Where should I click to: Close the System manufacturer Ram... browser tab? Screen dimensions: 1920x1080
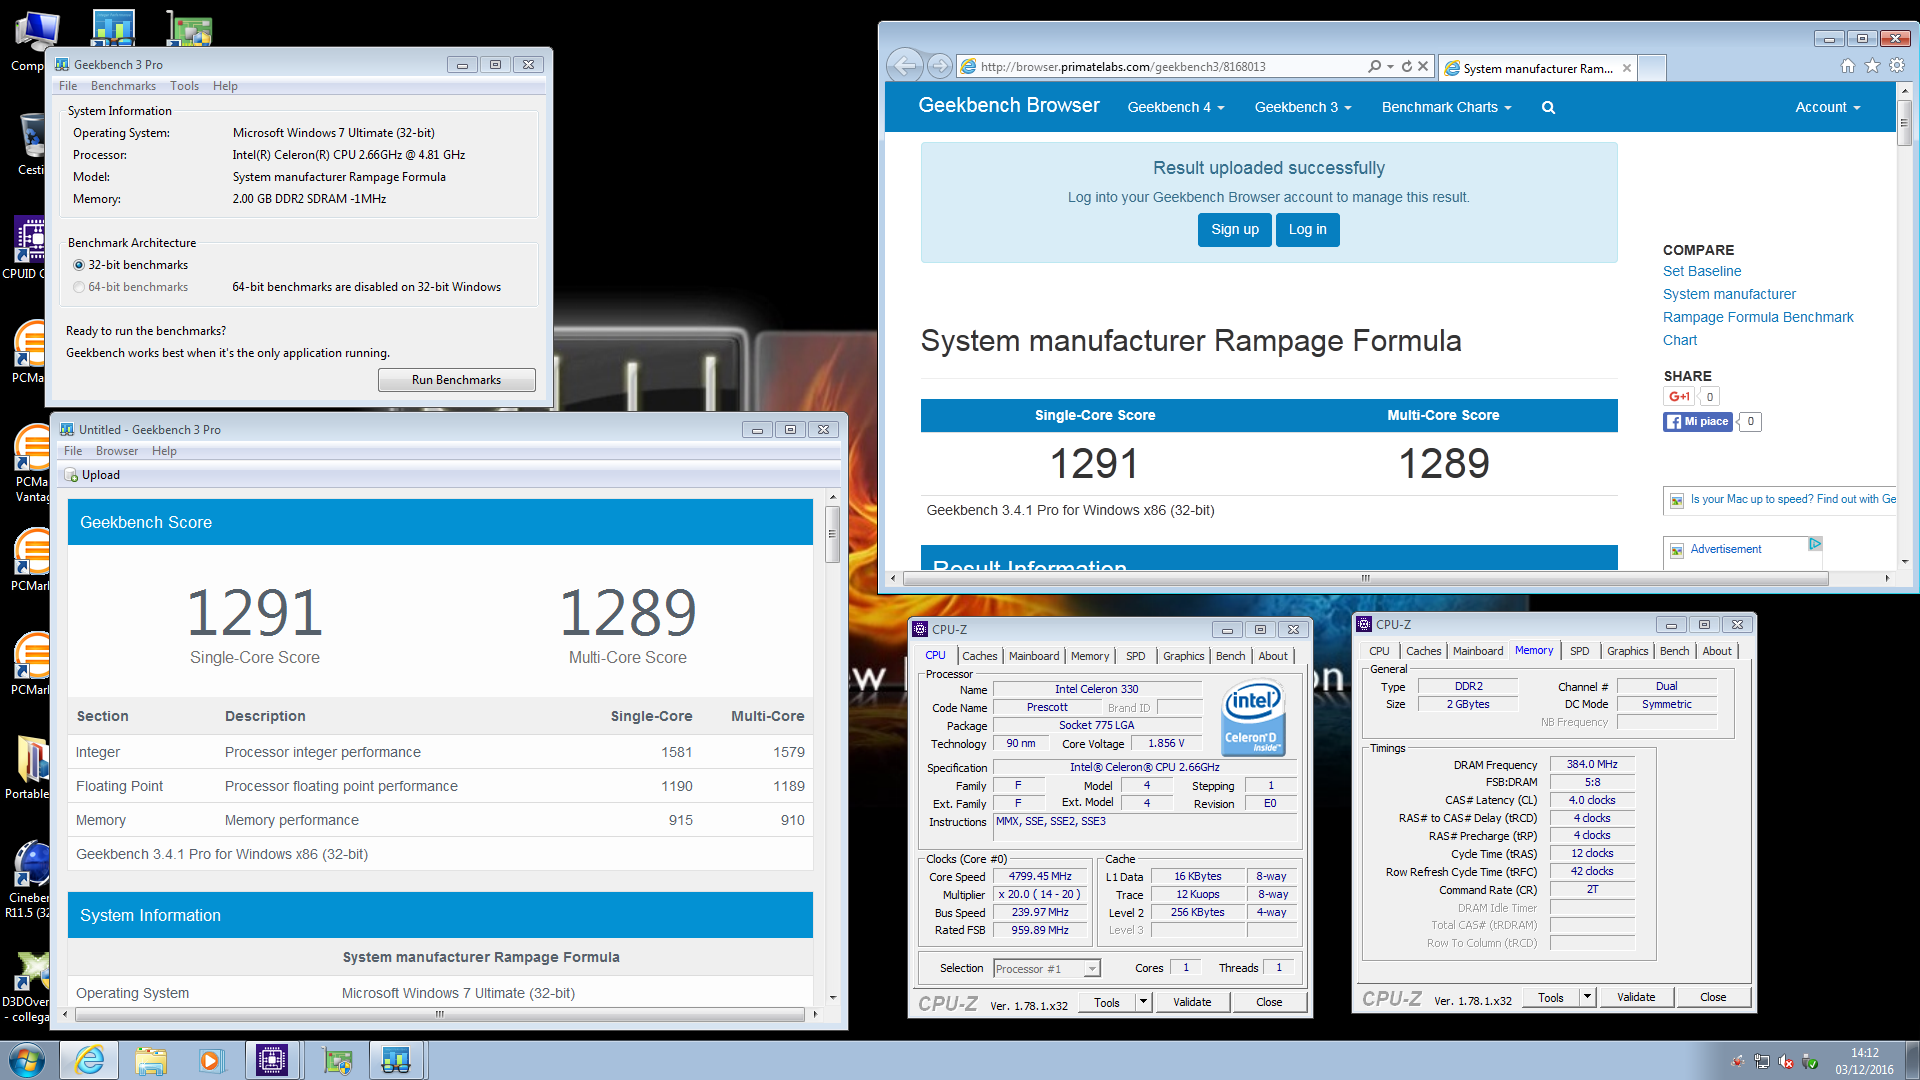tap(1627, 68)
